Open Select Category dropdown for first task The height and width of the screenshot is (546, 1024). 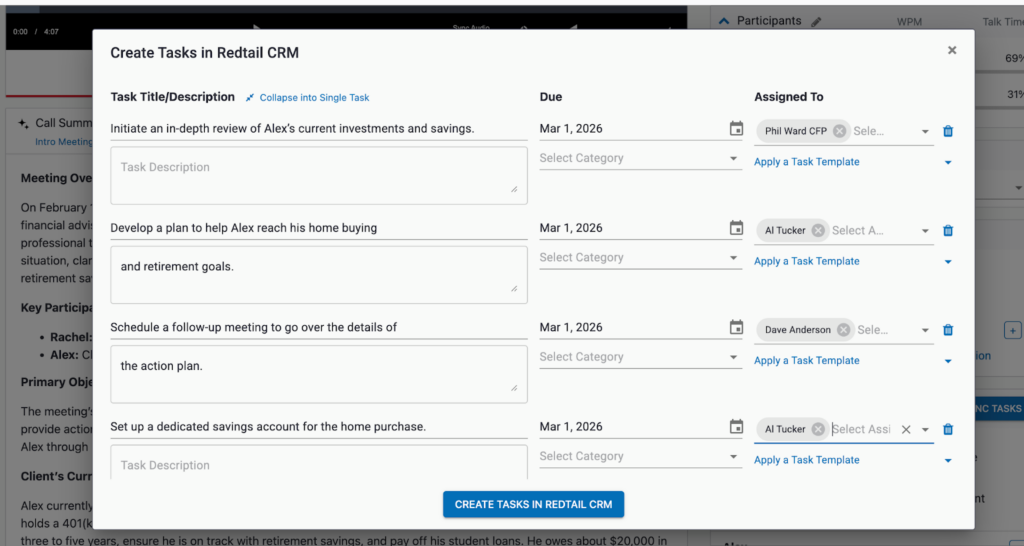[x=640, y=158]
